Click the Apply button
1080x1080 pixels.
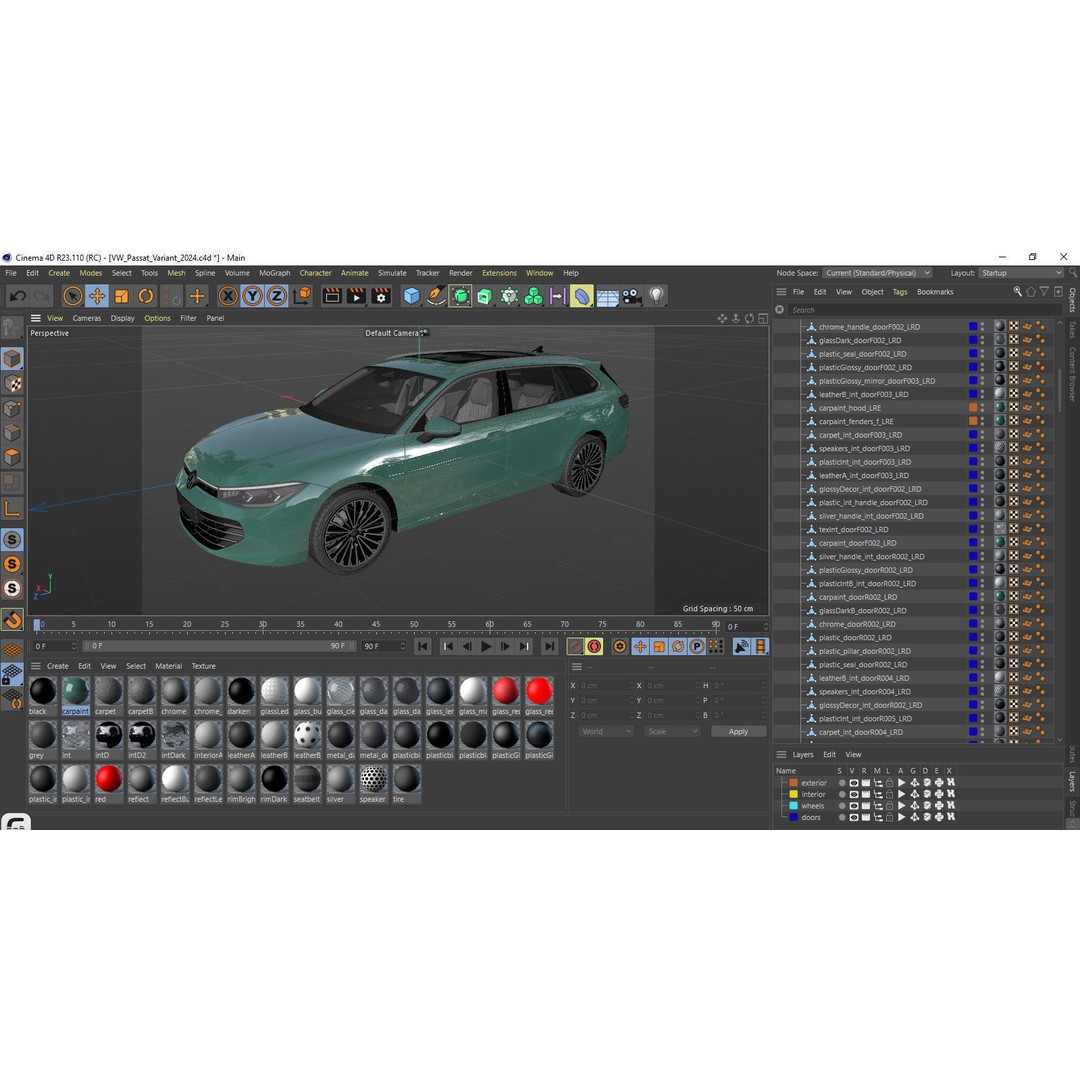click(738, 731)
